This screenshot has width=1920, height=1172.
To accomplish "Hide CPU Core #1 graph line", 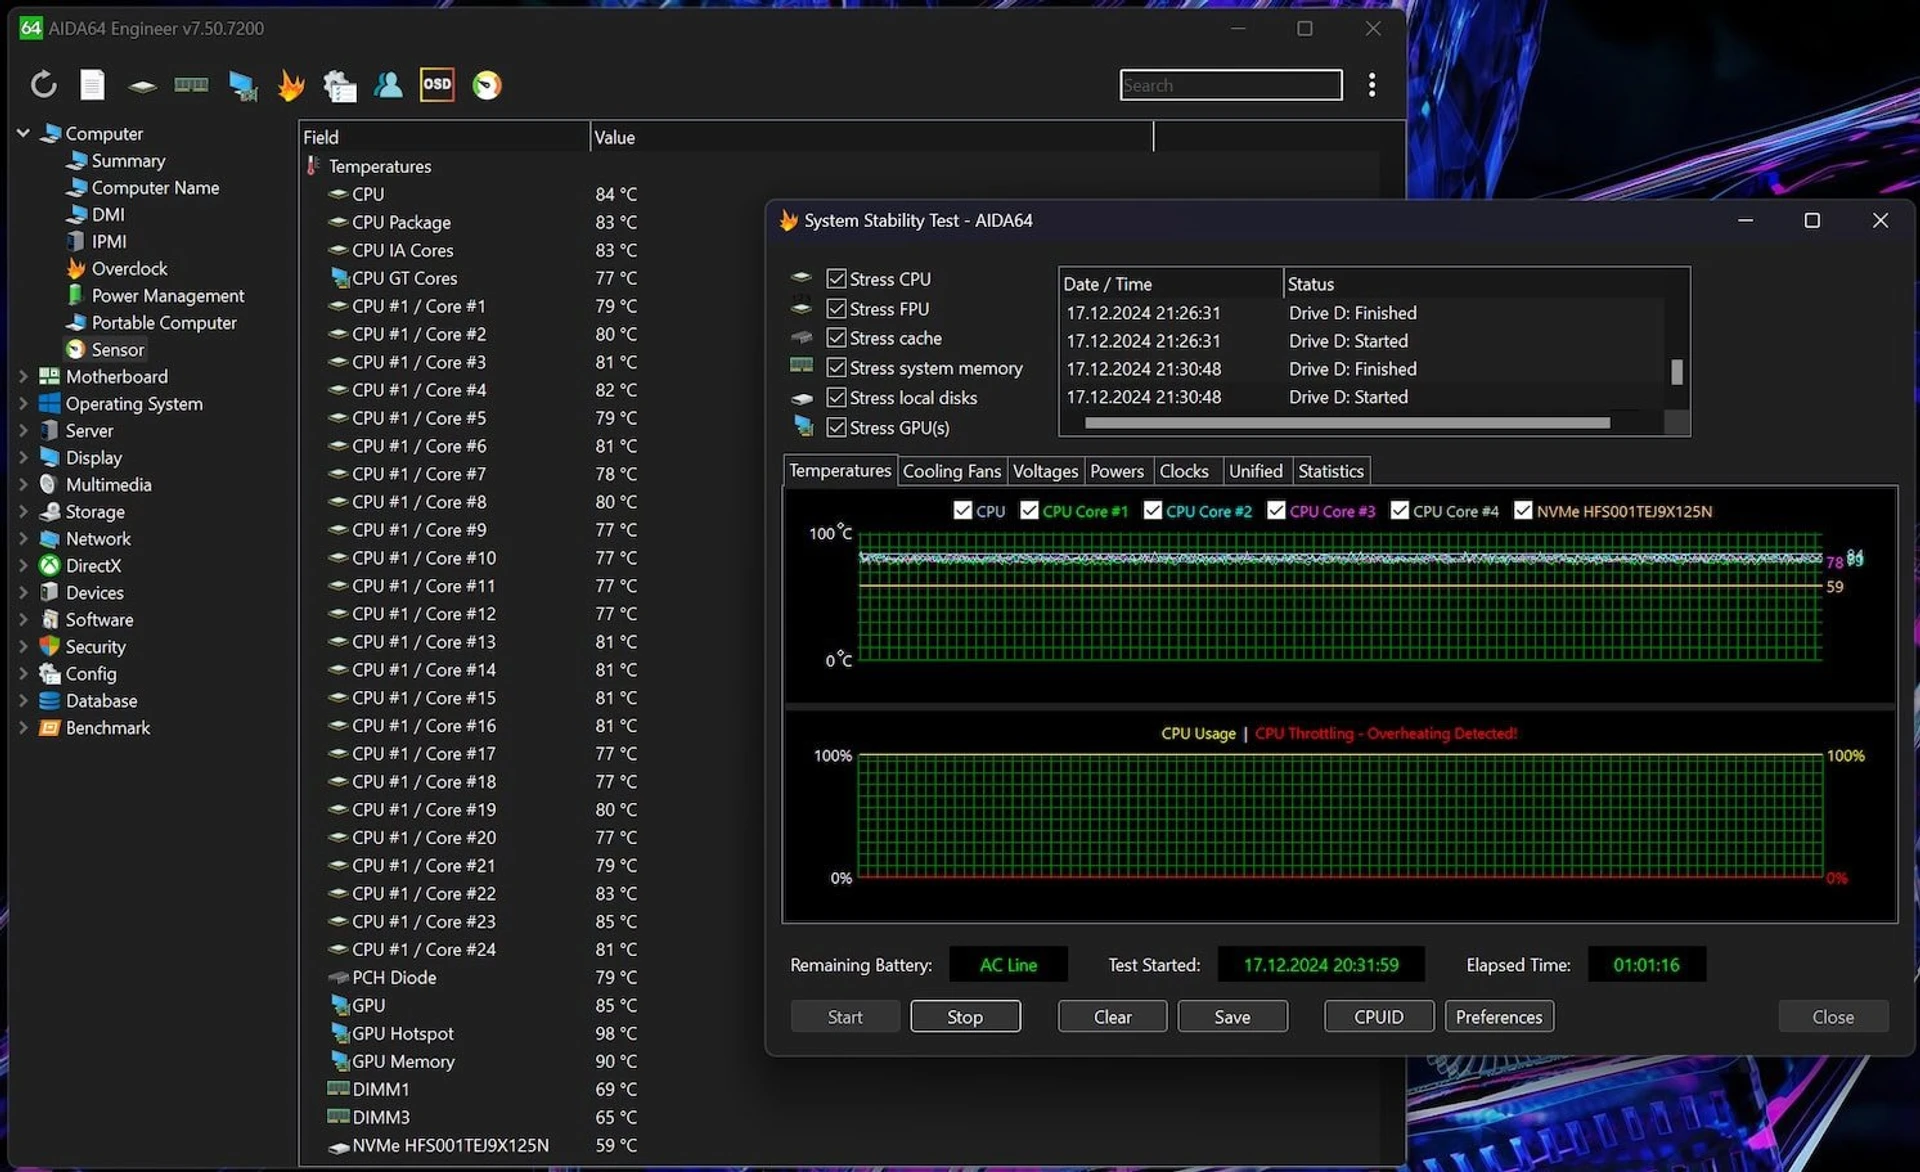I will click(1029, 511).
